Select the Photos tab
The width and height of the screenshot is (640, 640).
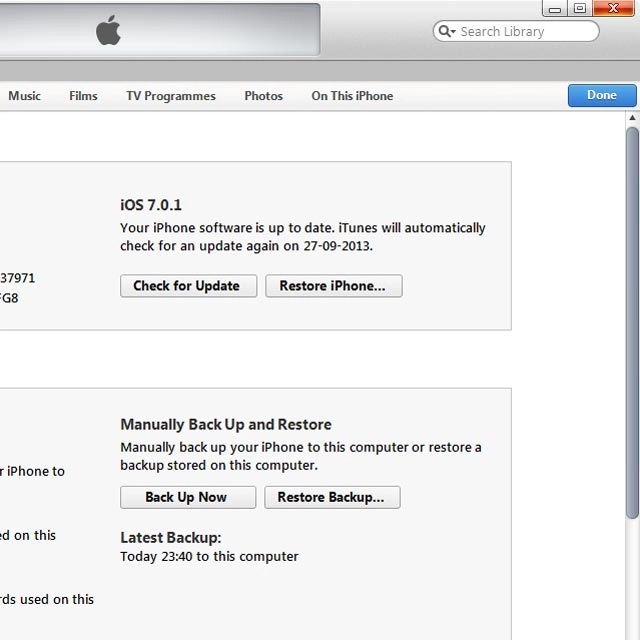click(x=263, y=96)
